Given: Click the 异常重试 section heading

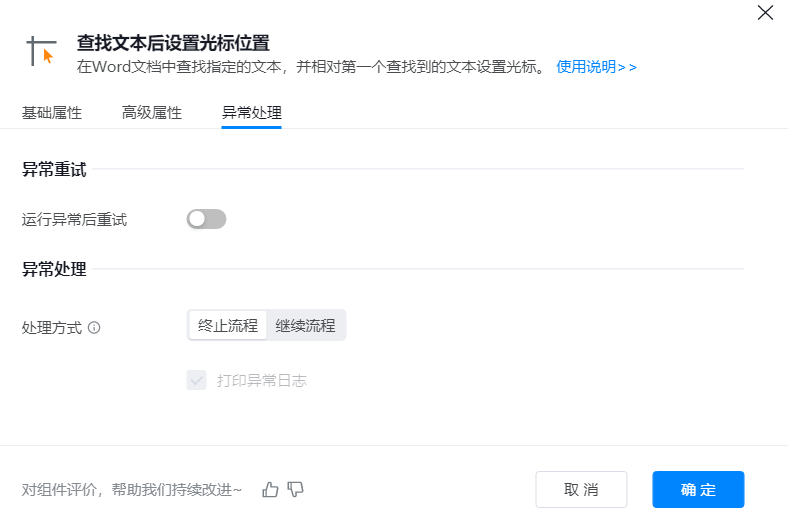Looking at the screenshot, I should pos(54,170).
